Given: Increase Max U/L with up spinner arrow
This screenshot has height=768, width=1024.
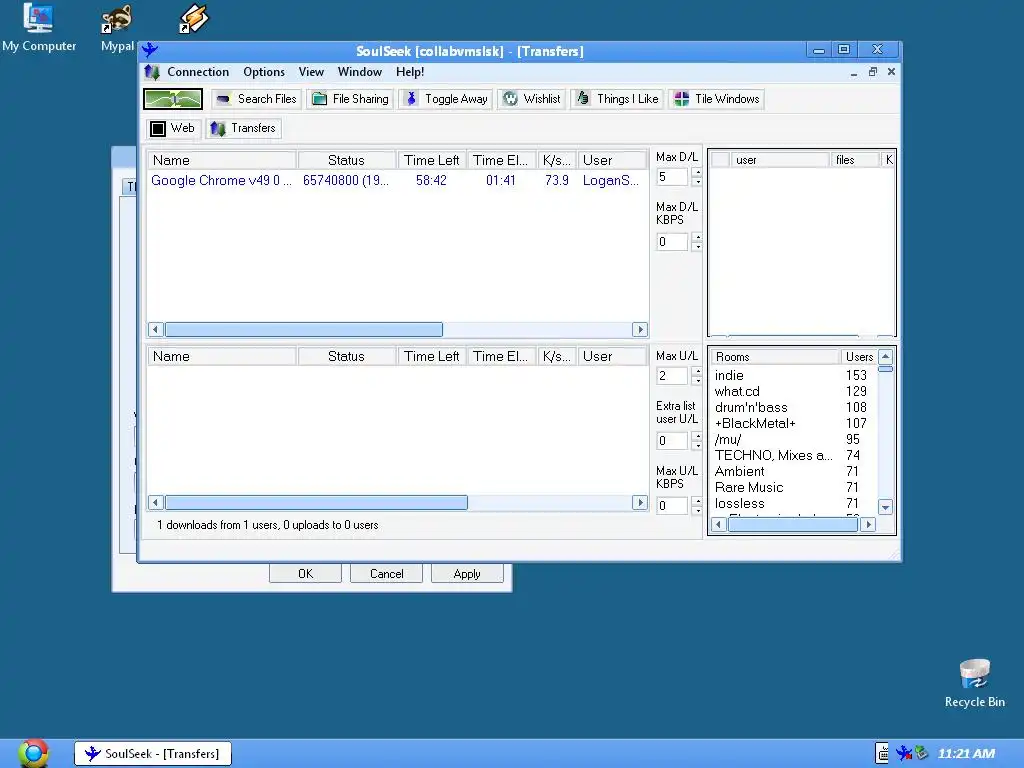Looking at the screenshot, I should [697, 371].
